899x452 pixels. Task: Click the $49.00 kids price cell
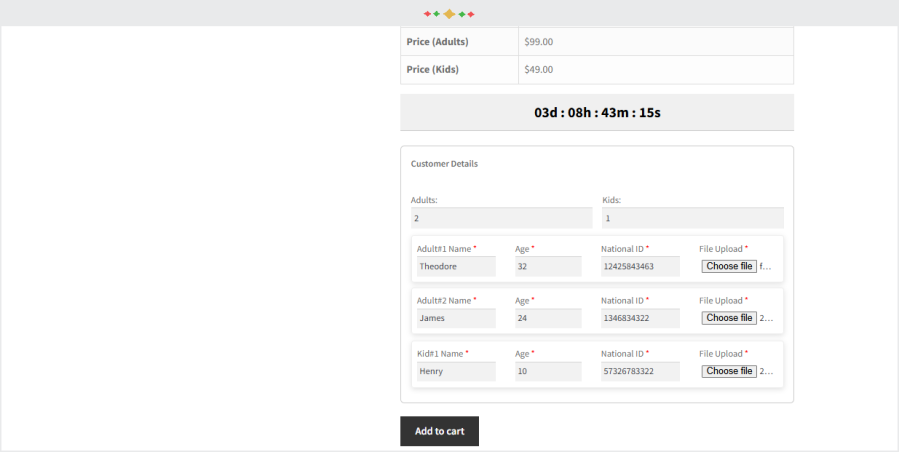[x=656, y=69]
